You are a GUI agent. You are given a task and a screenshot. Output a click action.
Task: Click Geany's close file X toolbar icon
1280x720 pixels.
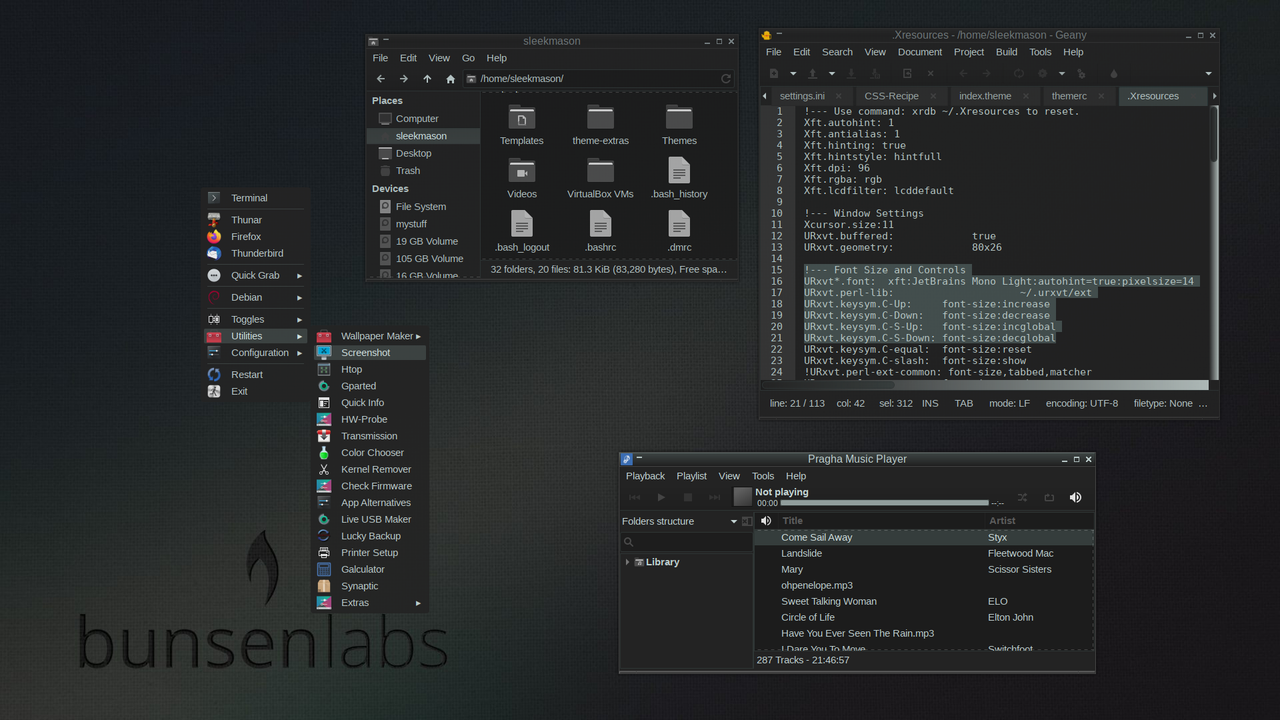point(931,73)
